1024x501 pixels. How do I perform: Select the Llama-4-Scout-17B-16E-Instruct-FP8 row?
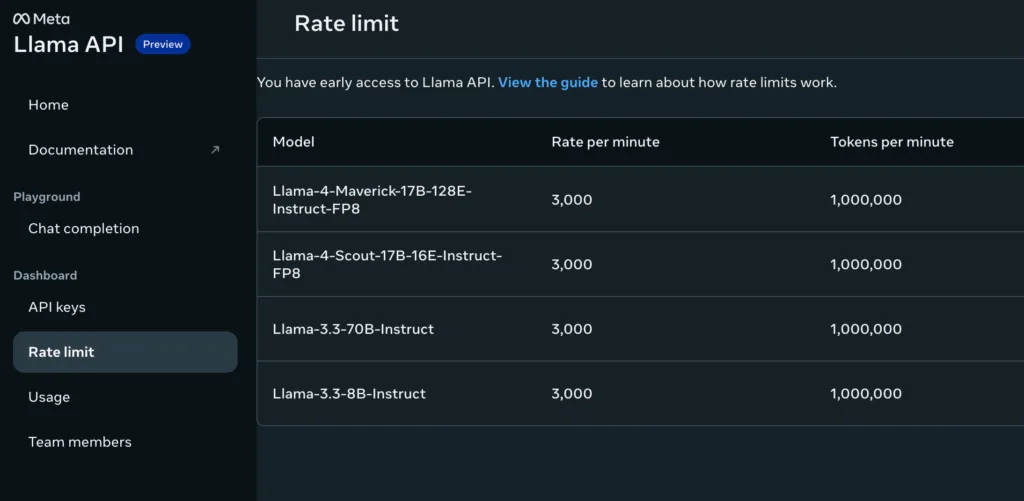(387, 265)
